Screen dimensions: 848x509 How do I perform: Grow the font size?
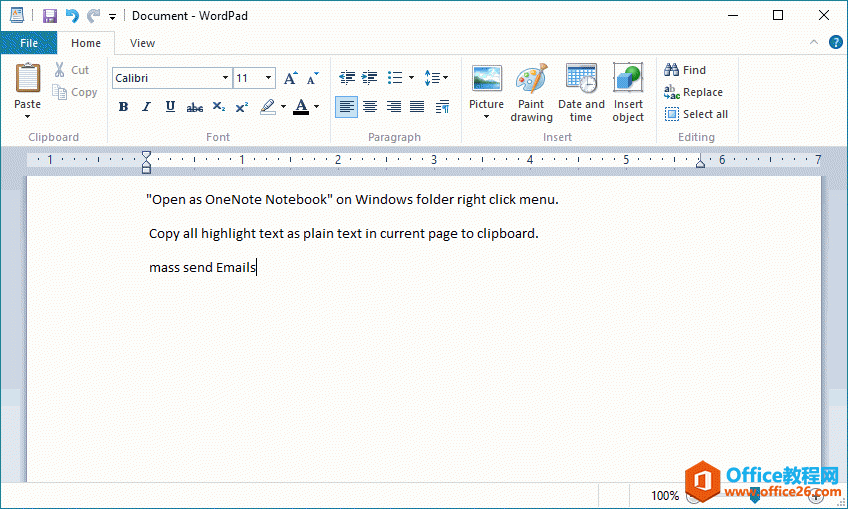click(x=290, y=78)
